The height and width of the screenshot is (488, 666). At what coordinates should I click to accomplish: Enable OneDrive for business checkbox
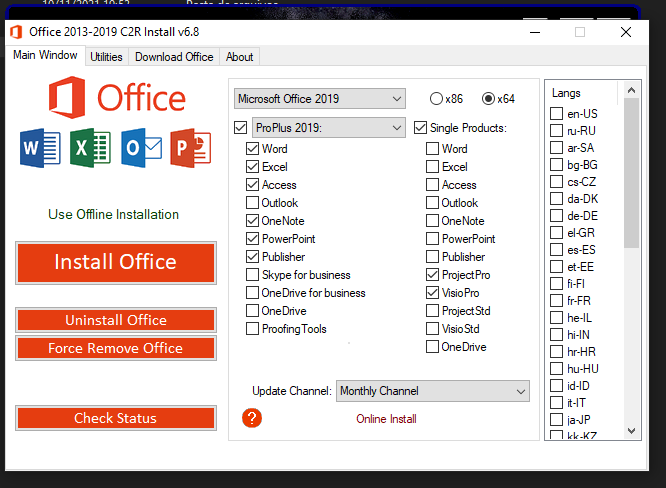pos(252,293)
